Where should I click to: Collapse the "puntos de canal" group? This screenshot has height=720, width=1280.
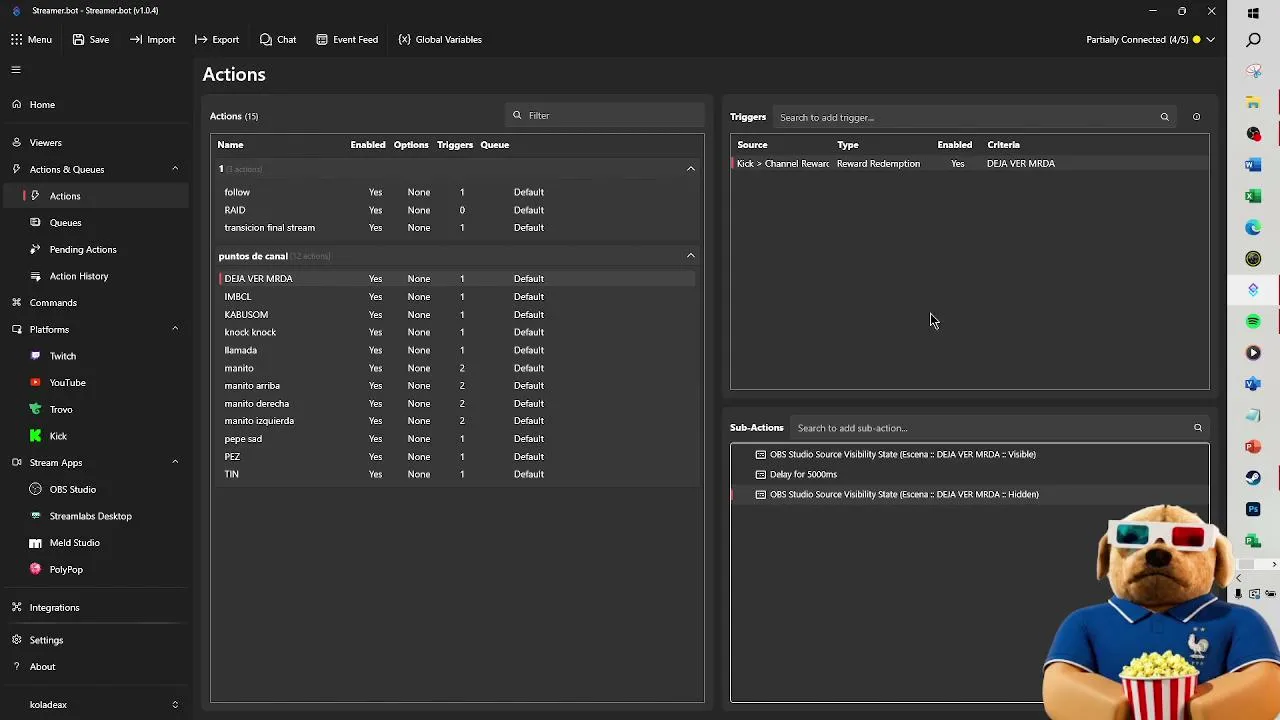tap(690, 256)
